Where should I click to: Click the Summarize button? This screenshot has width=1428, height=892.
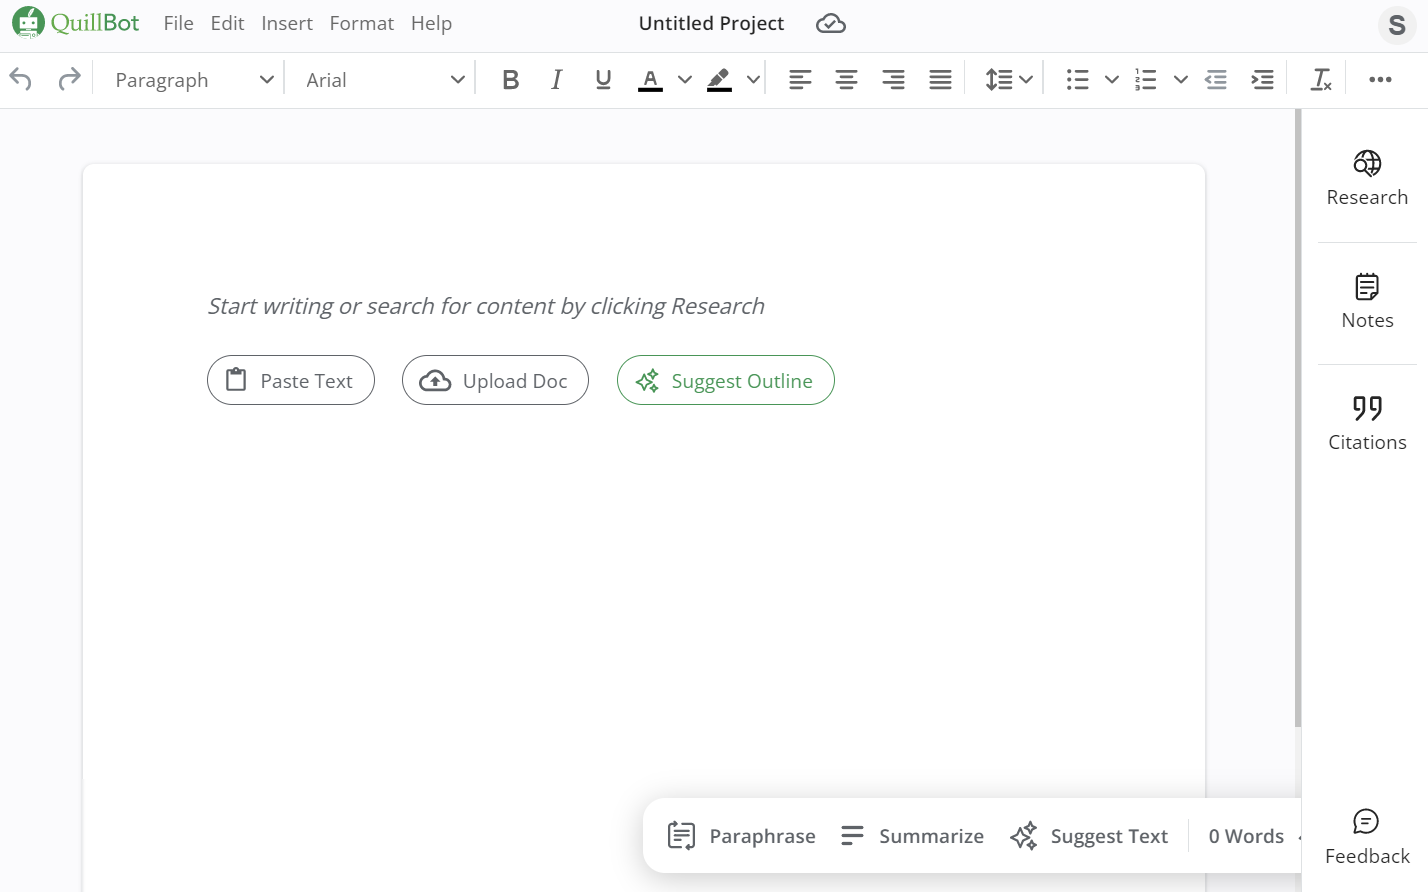912,836
